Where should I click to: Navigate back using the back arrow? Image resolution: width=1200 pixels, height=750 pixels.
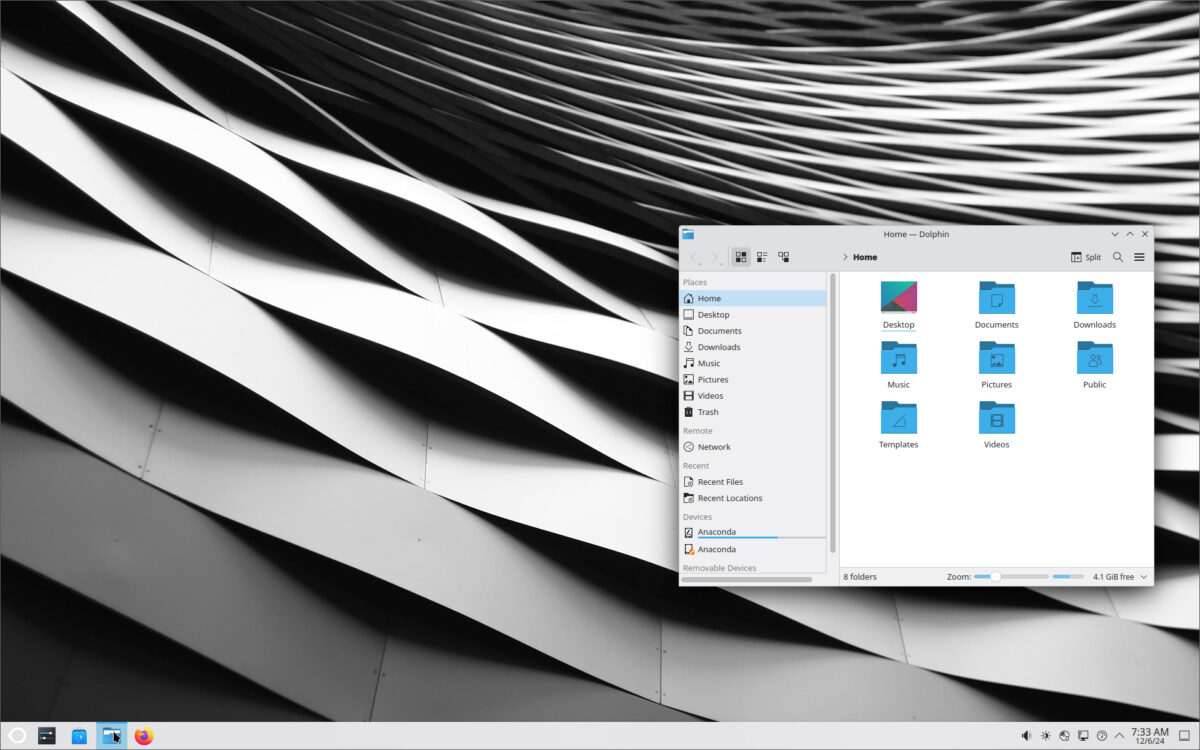pos(695,257)
